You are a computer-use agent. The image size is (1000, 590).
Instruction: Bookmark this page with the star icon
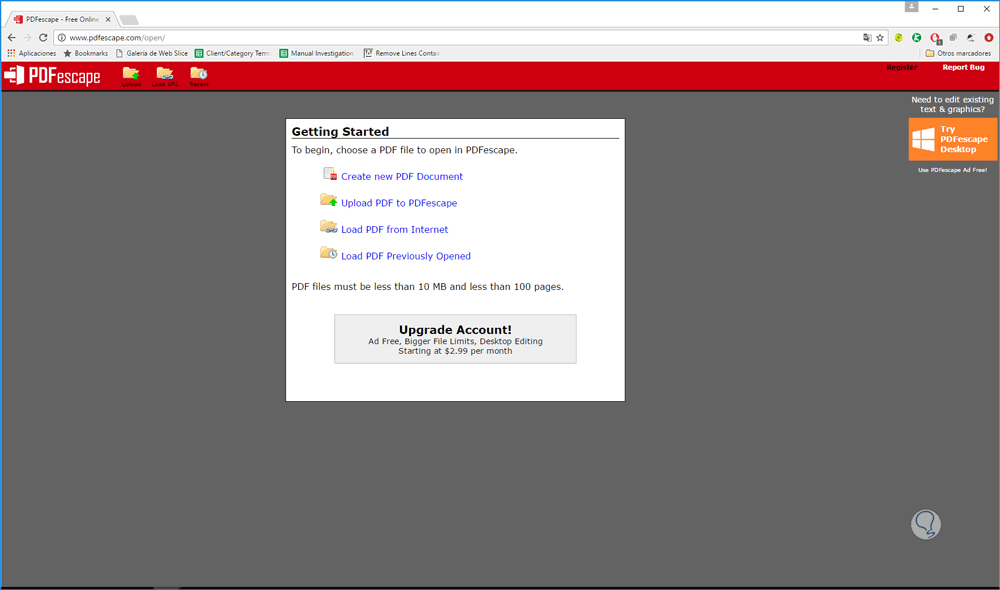[880, 38]
